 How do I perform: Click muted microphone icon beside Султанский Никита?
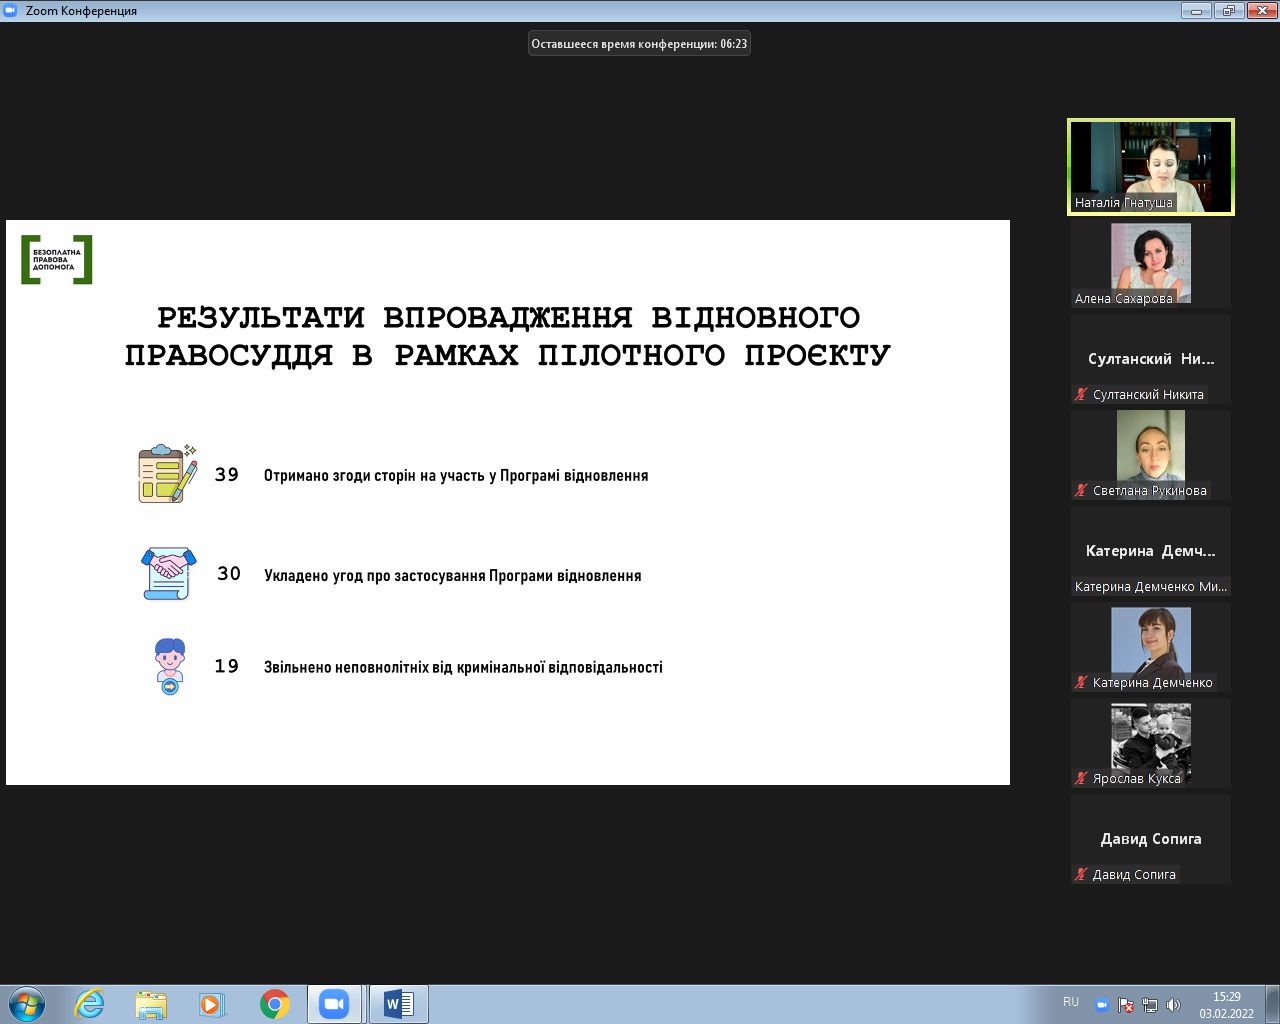point(1081,394)
